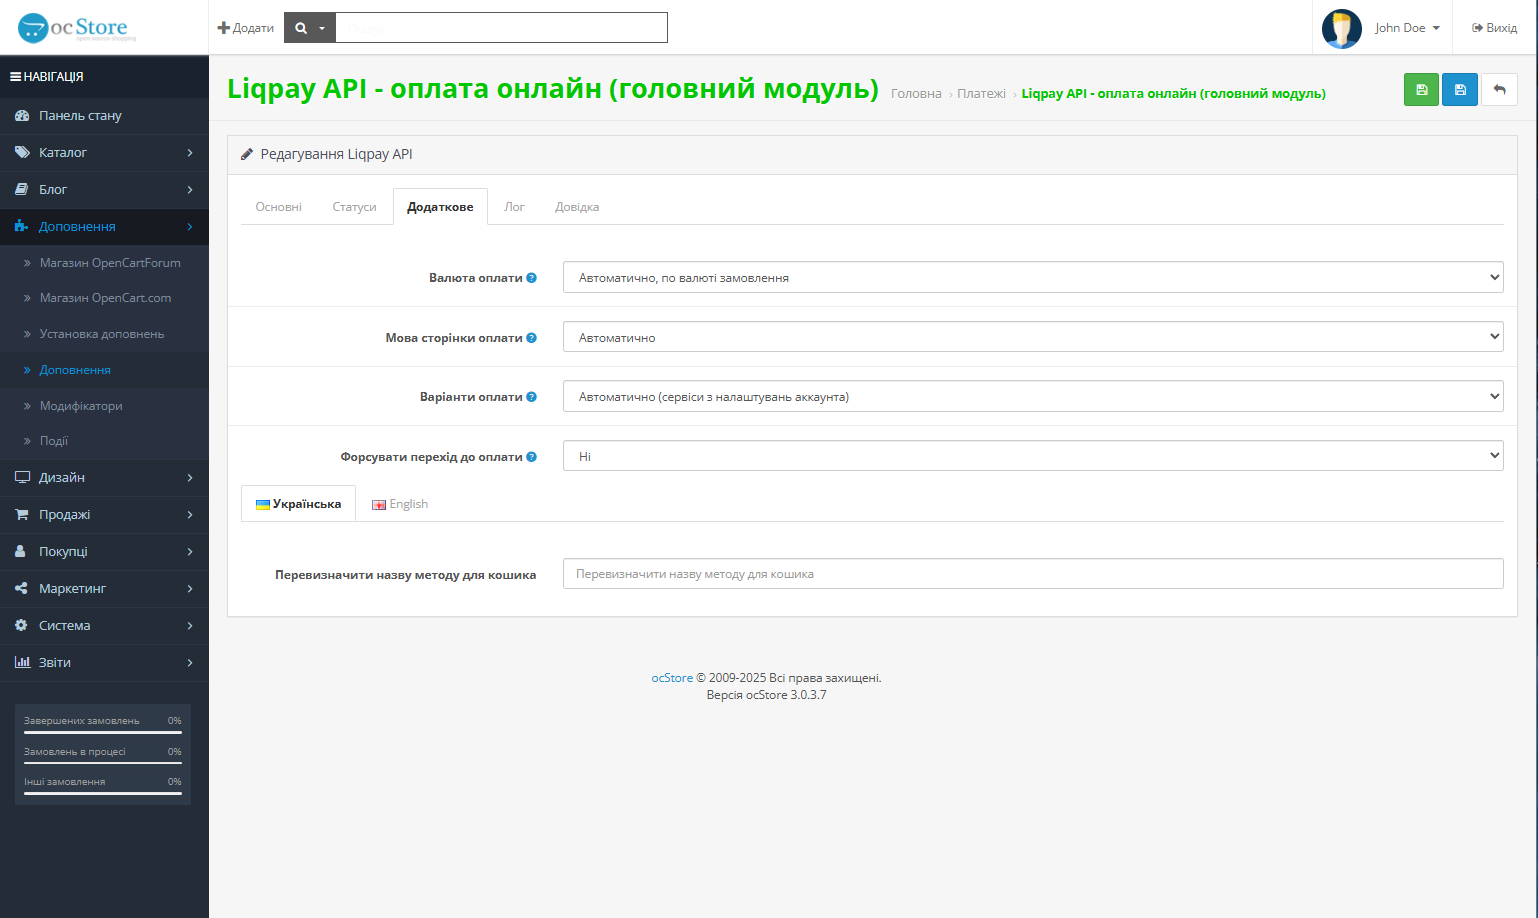1538x918 pixels.
Task: Click the Редагування Liqpay API heading
Action: pyautogui.click(x=336, y=154)
